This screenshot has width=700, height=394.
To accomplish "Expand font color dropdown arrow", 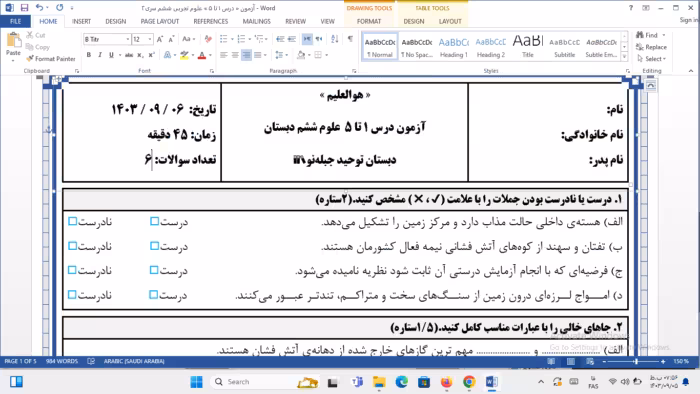I will (x=210, y=55).
